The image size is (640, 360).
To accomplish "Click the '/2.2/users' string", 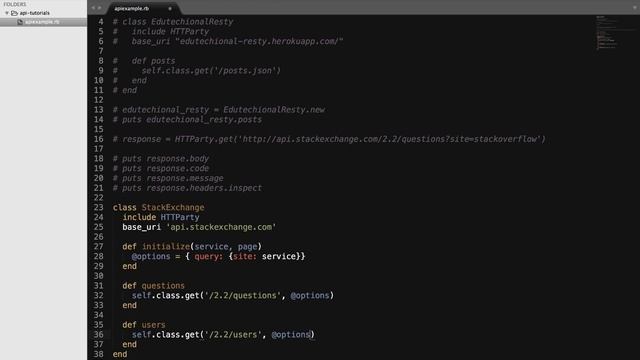I will pos(233,335).
